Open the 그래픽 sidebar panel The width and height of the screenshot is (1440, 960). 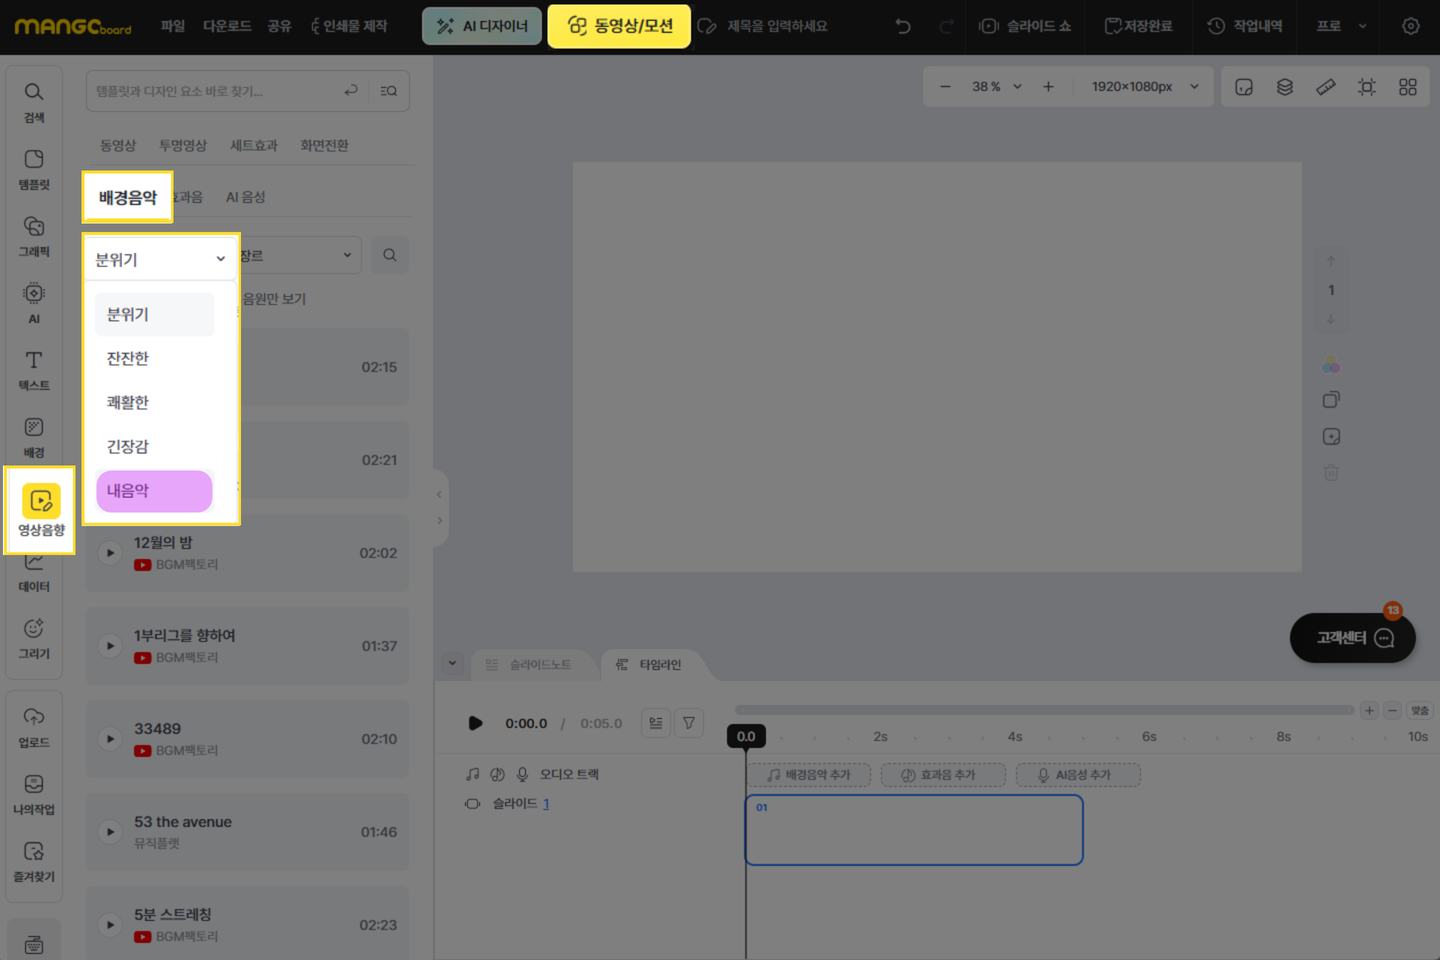(34, 236)
